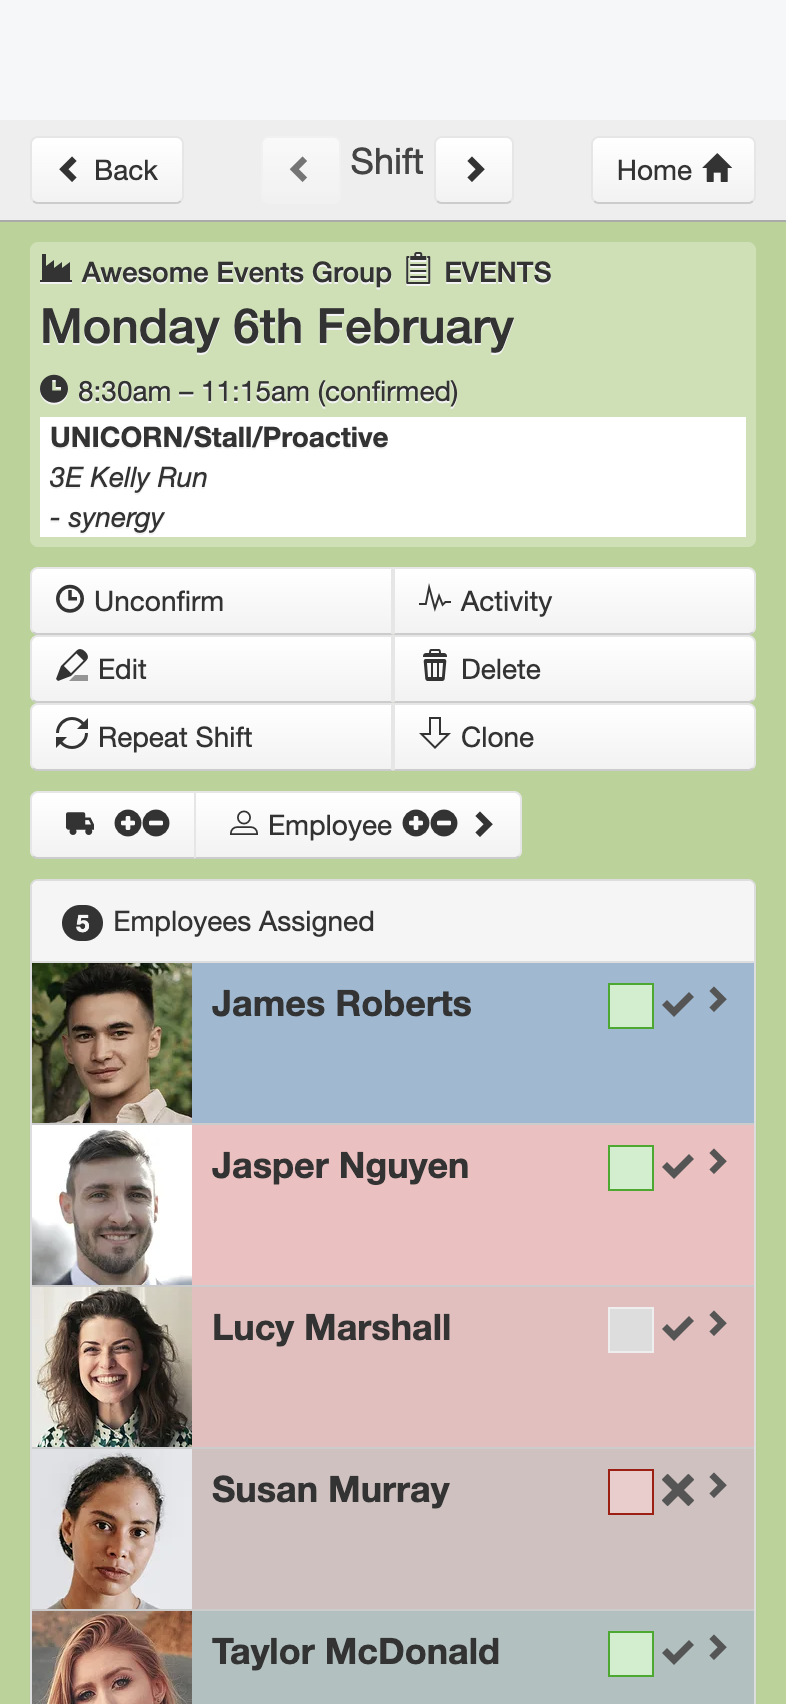Toggle James Roberts' green status checkbox
The image size is (786, 1704).
point(631,1006)
